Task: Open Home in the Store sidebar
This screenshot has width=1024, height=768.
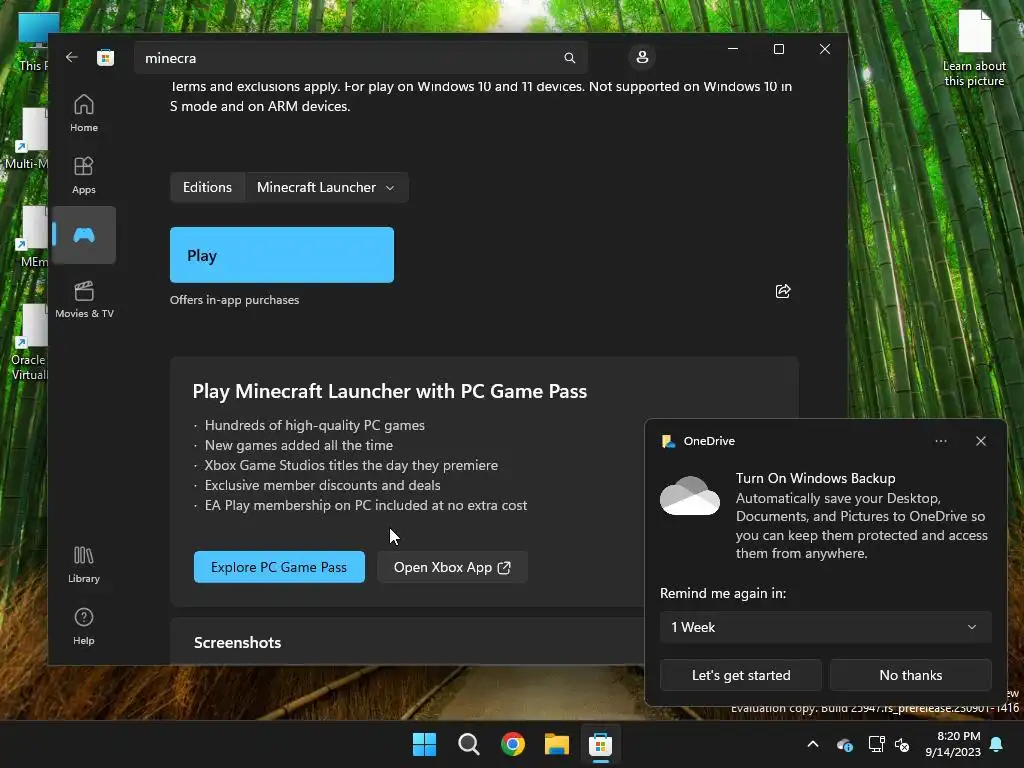Action: pos(84,113)
